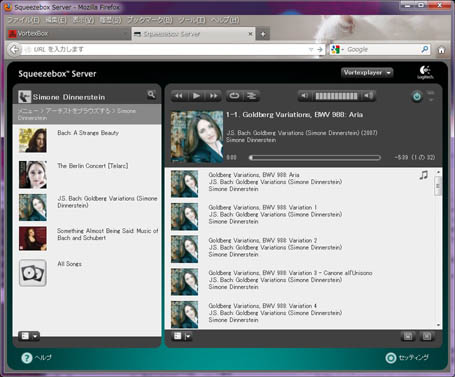Click the browser back arrow button
This screenshot has width=455, height=377.
coord(14,50)
